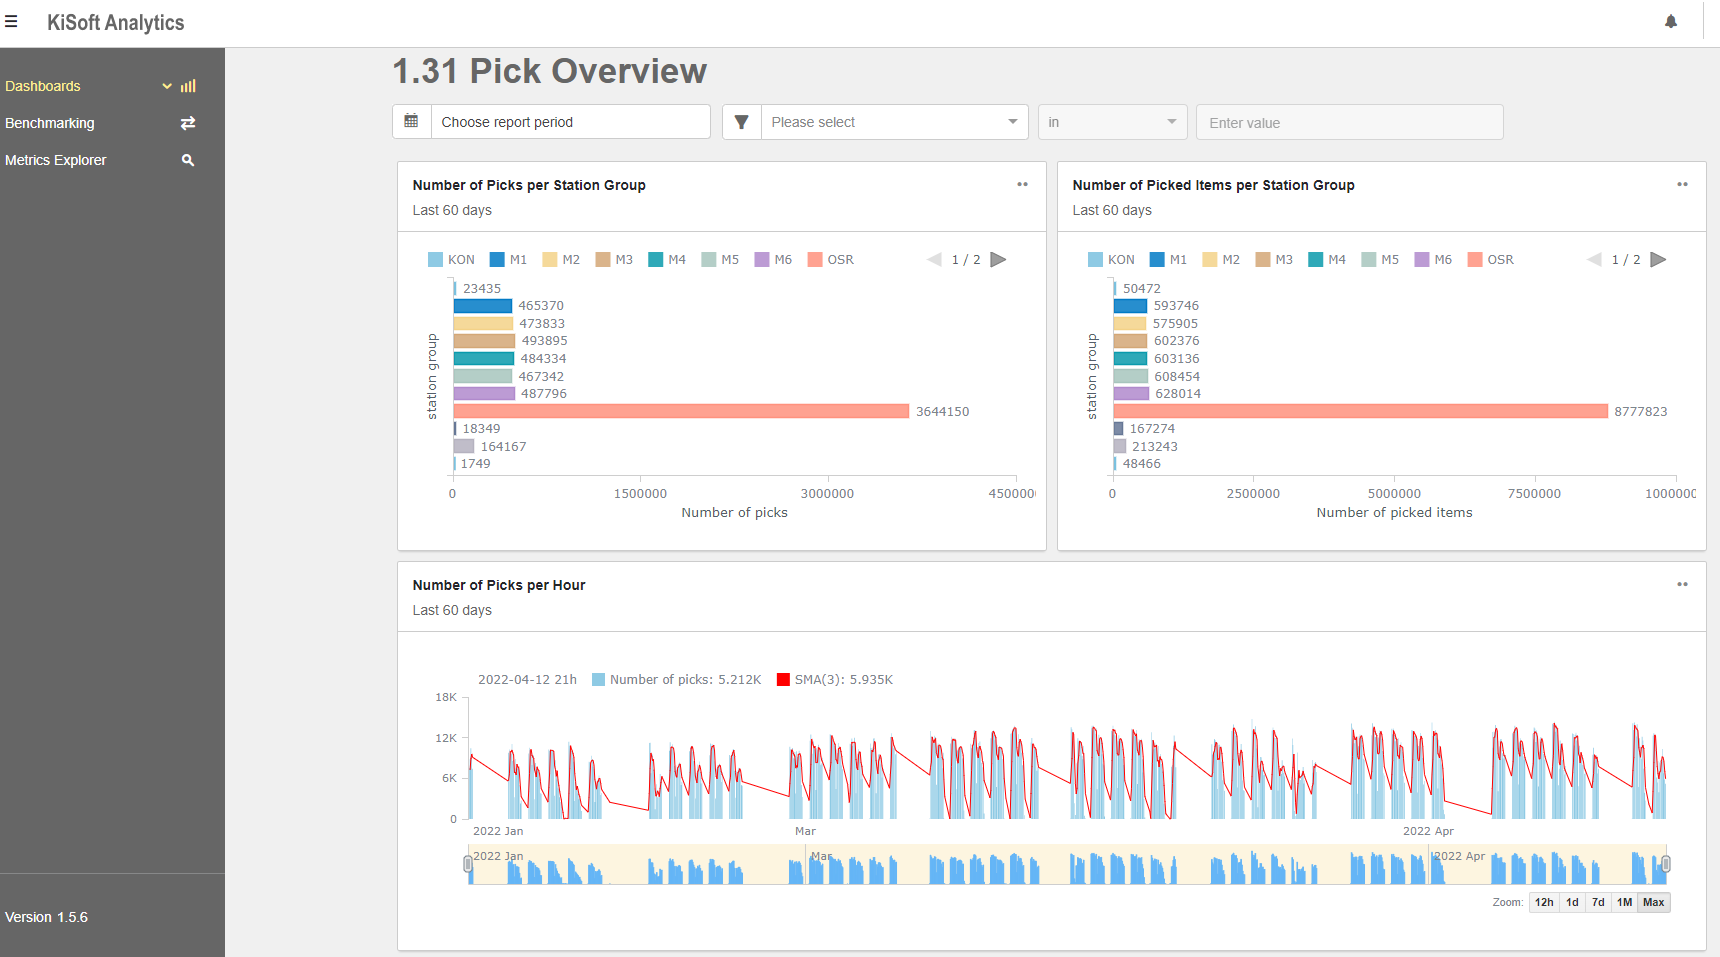Toggle SMA(3) series in hourly chart
This screenshot has height=957, width=1720.
835,680
